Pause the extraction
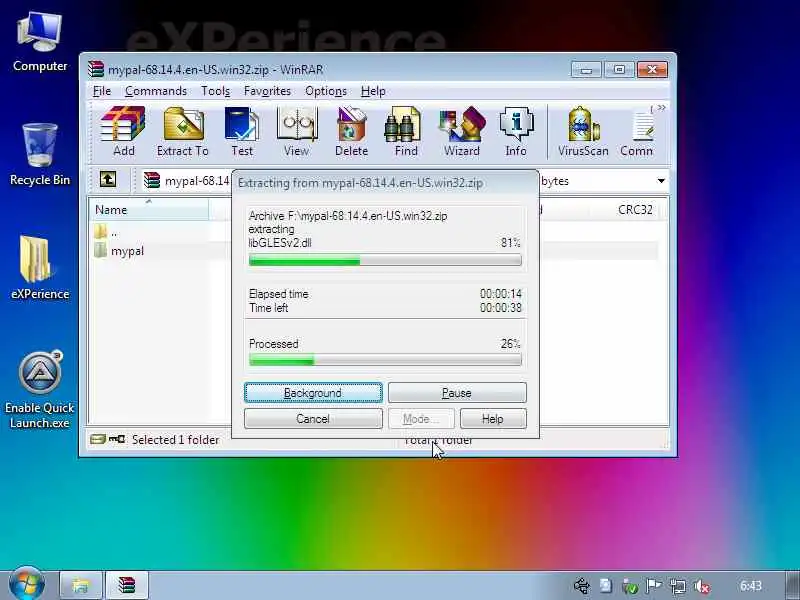 (x=457, y=393)
